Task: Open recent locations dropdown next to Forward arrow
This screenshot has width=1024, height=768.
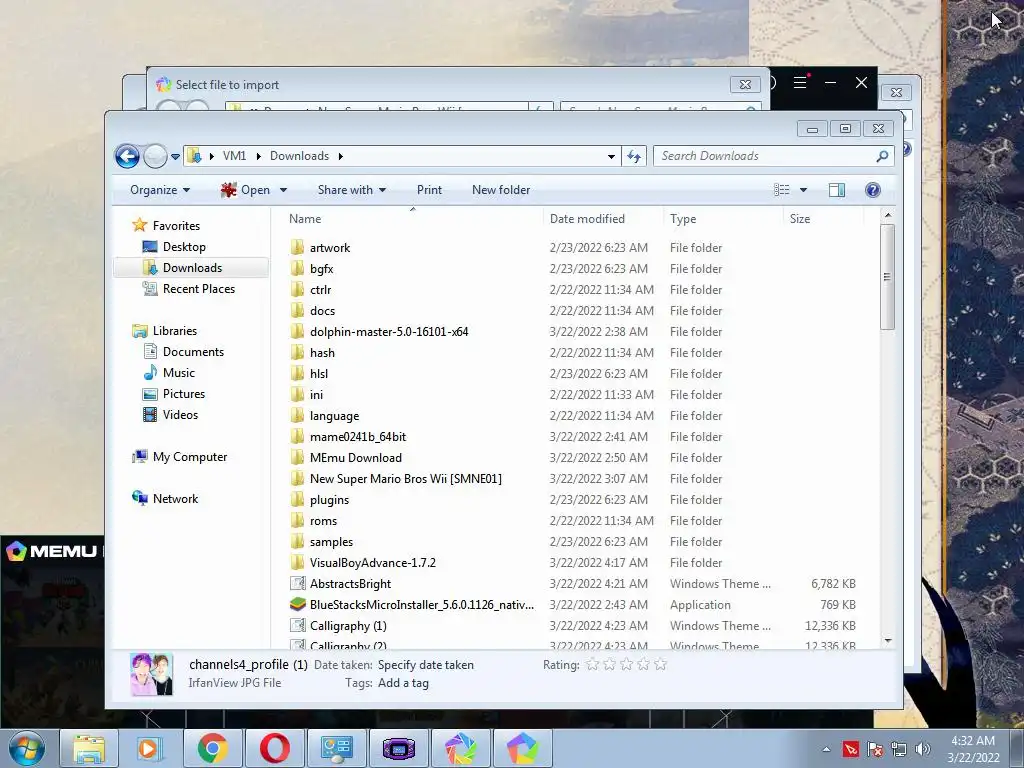Action: pos(175,157)
